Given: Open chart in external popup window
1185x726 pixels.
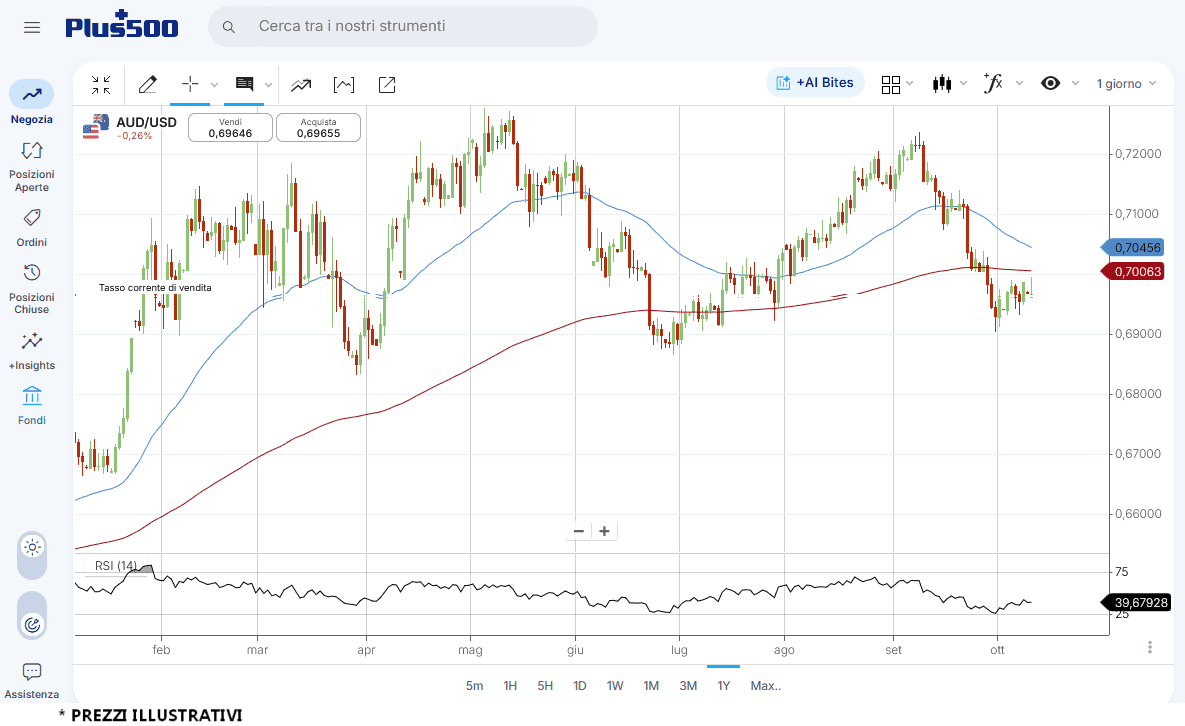Looking at the screenshot, I should [x=387, y=85].
